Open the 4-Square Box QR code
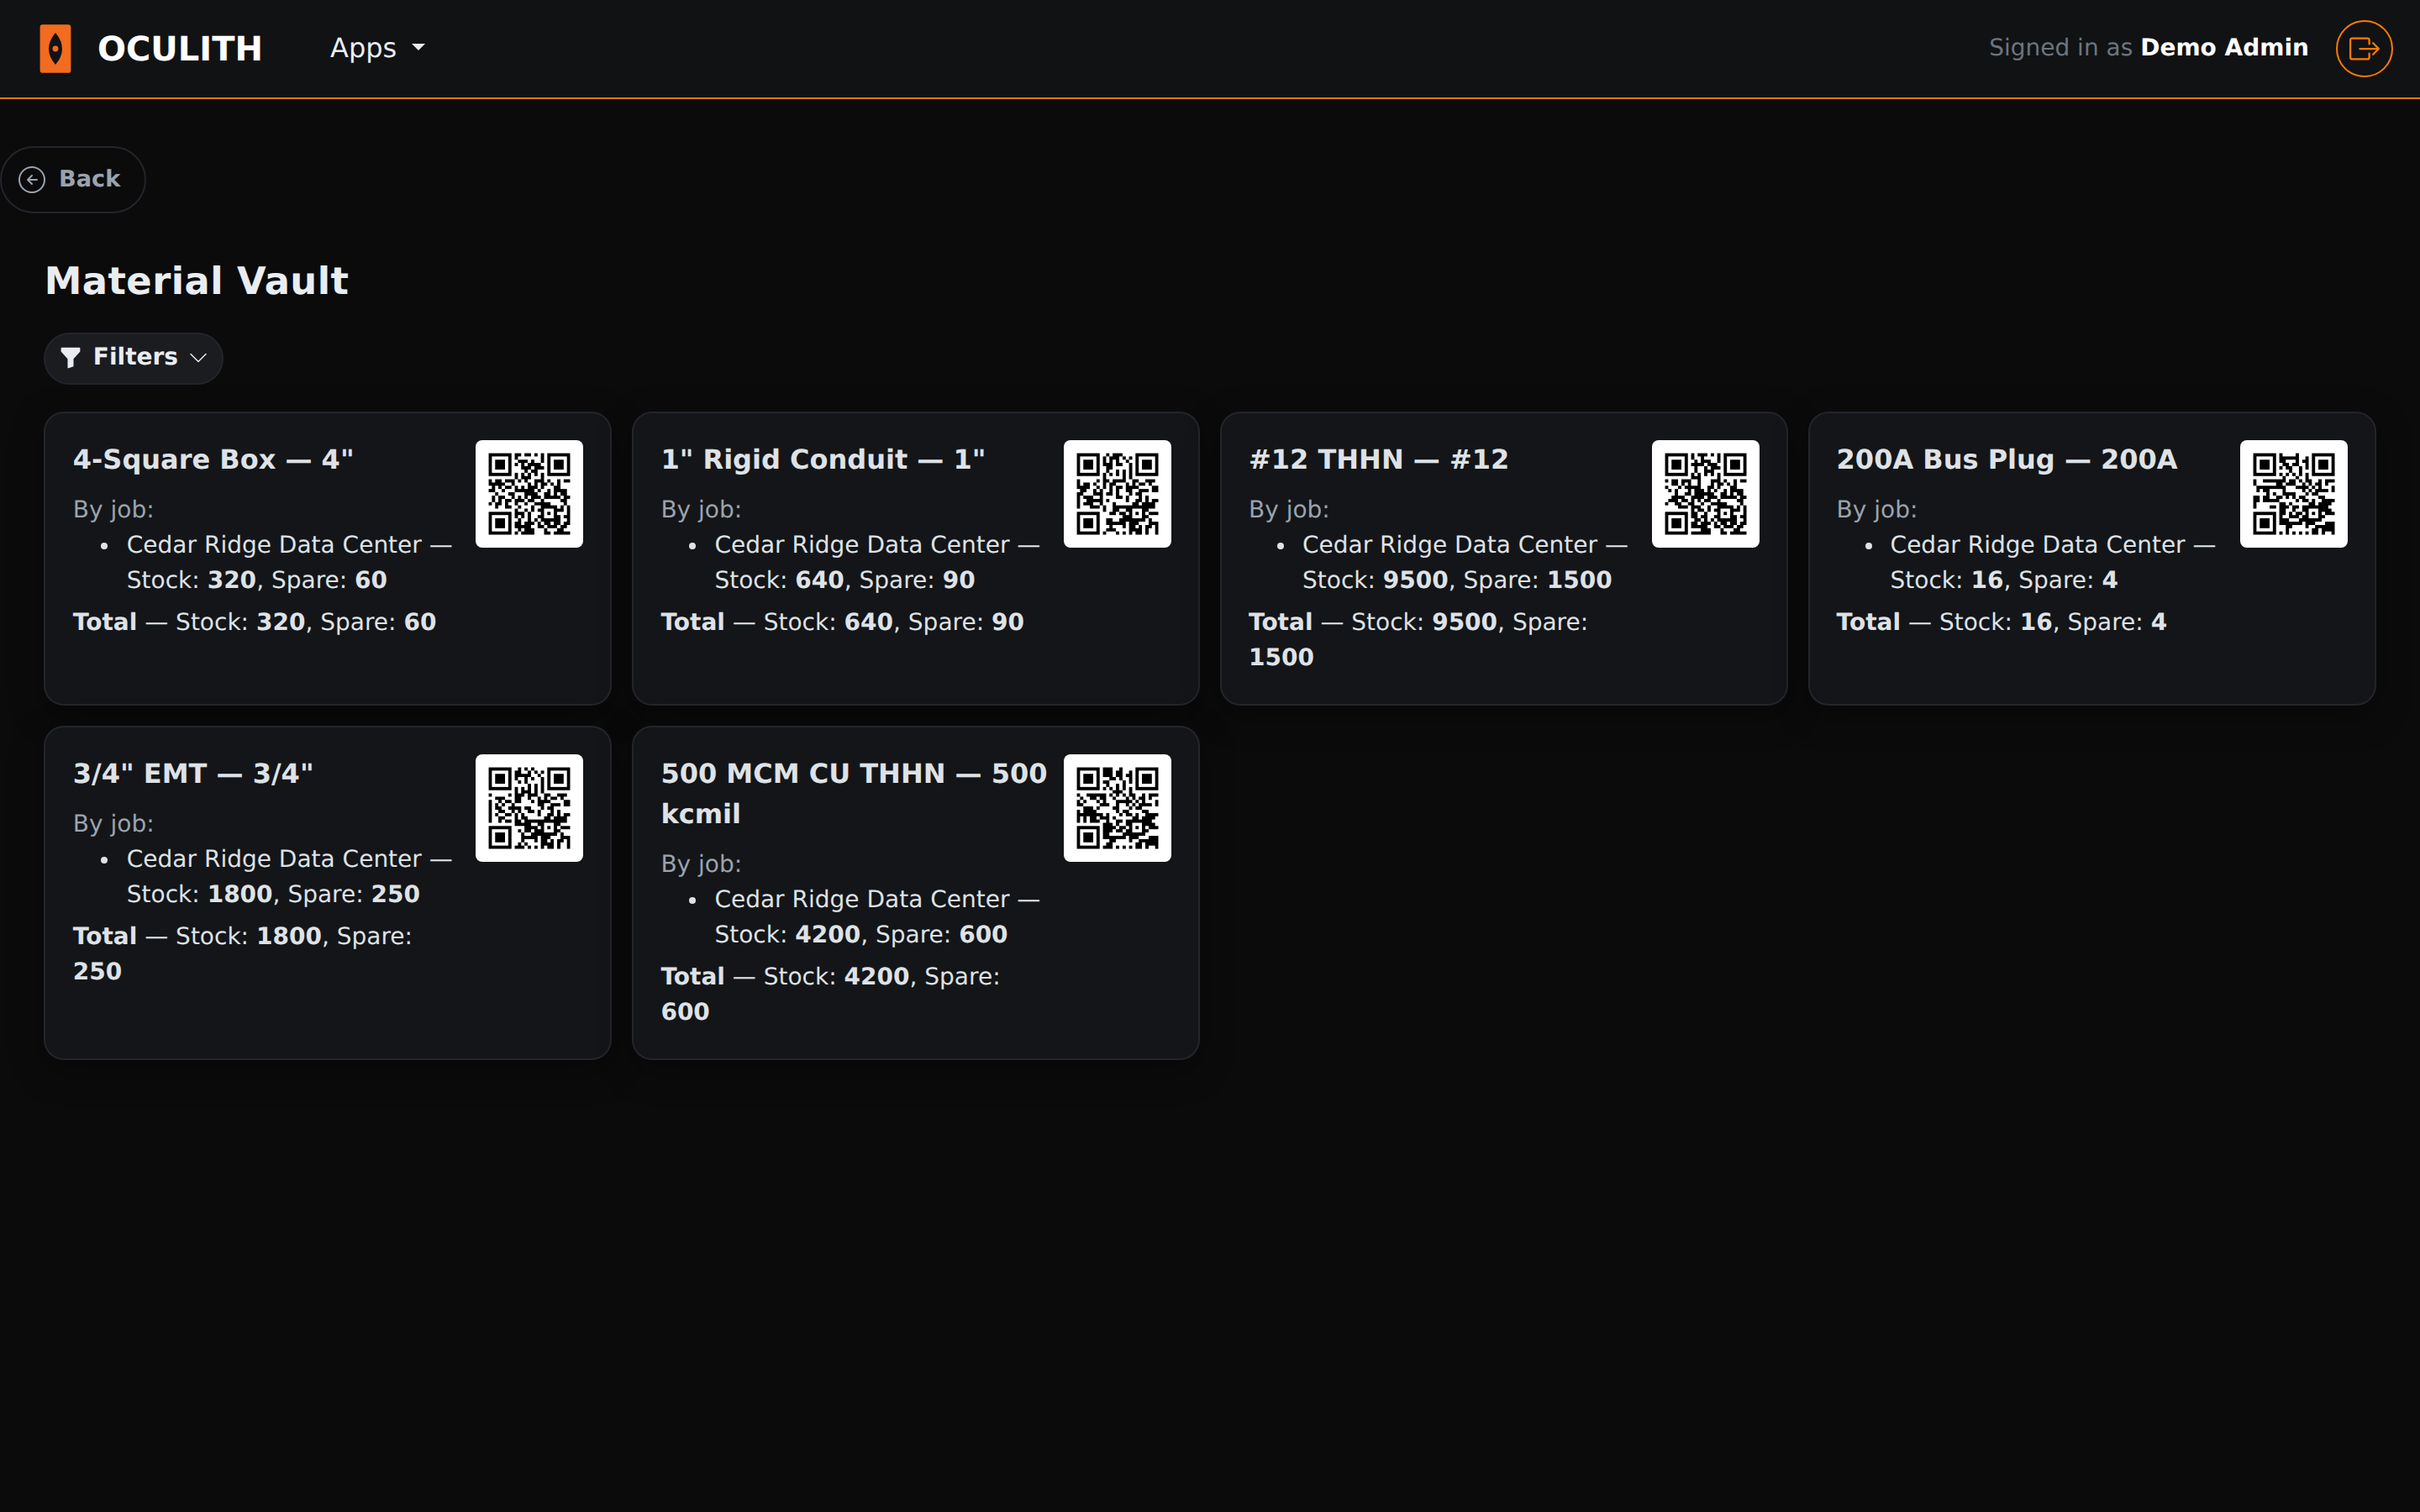This screenshot has height=1512, width=2420. point(529,494)
